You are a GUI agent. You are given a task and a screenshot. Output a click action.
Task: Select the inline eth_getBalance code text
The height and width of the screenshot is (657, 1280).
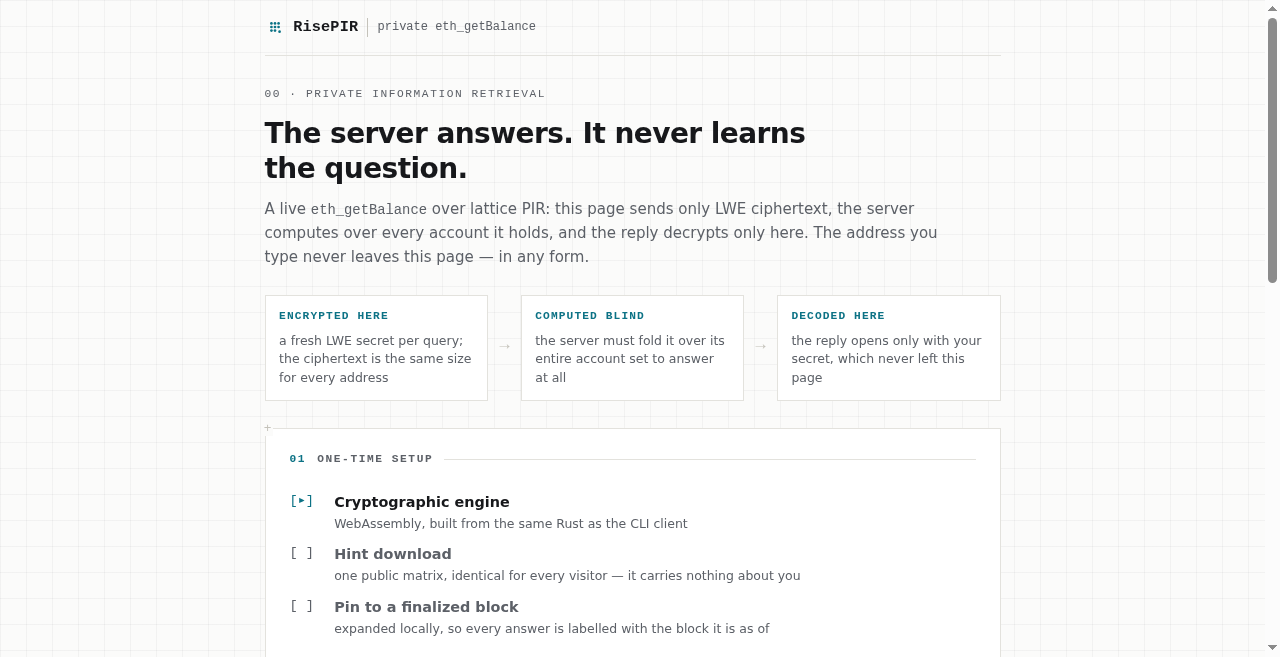pos(369,209)
